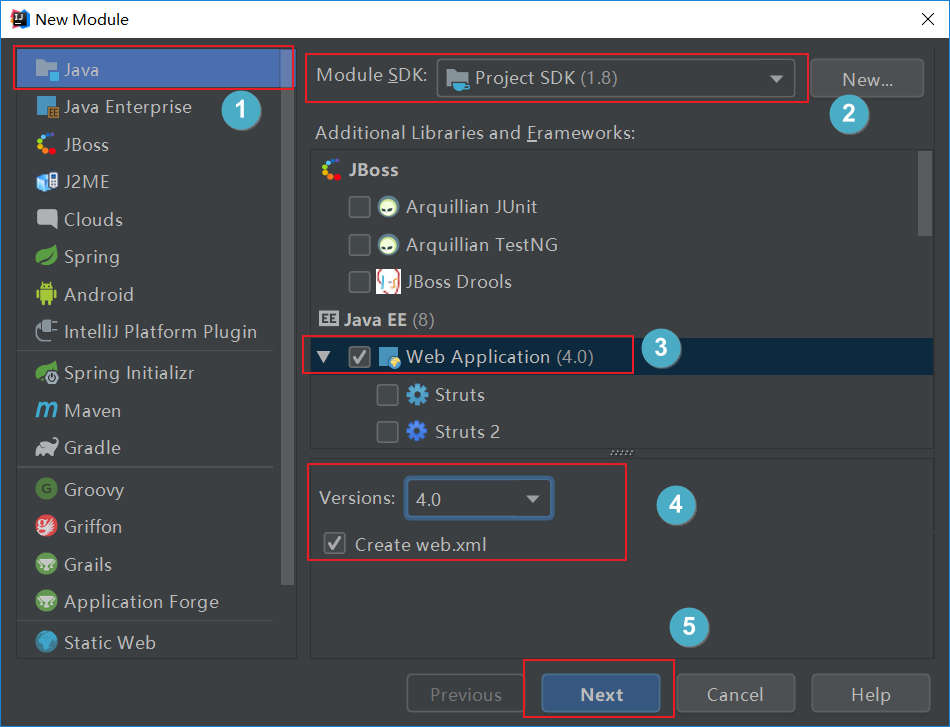Viewport: 950px width, 727px height.
Task: Tick the Struts 2 checkbox
Action: click(x=388, y=432)
